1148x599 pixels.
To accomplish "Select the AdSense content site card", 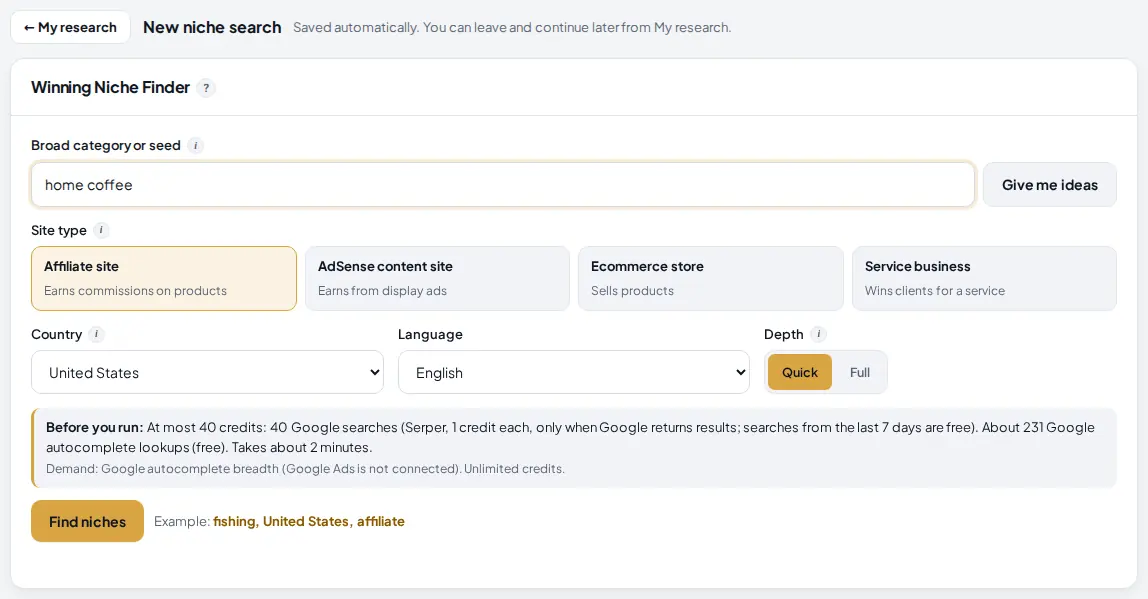I will (437, 278).
